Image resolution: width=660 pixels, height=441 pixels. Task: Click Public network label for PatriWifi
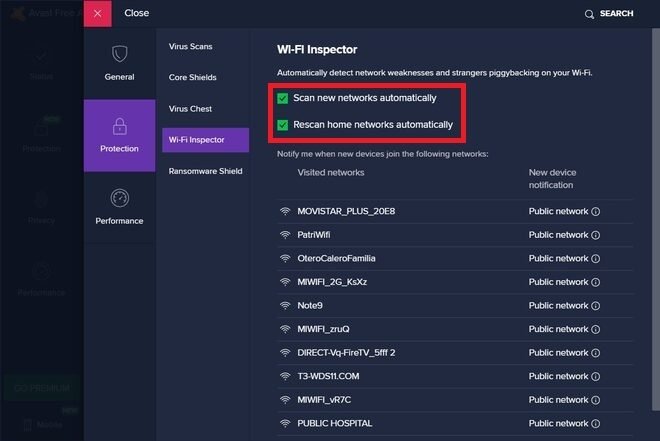click(558, 235)
